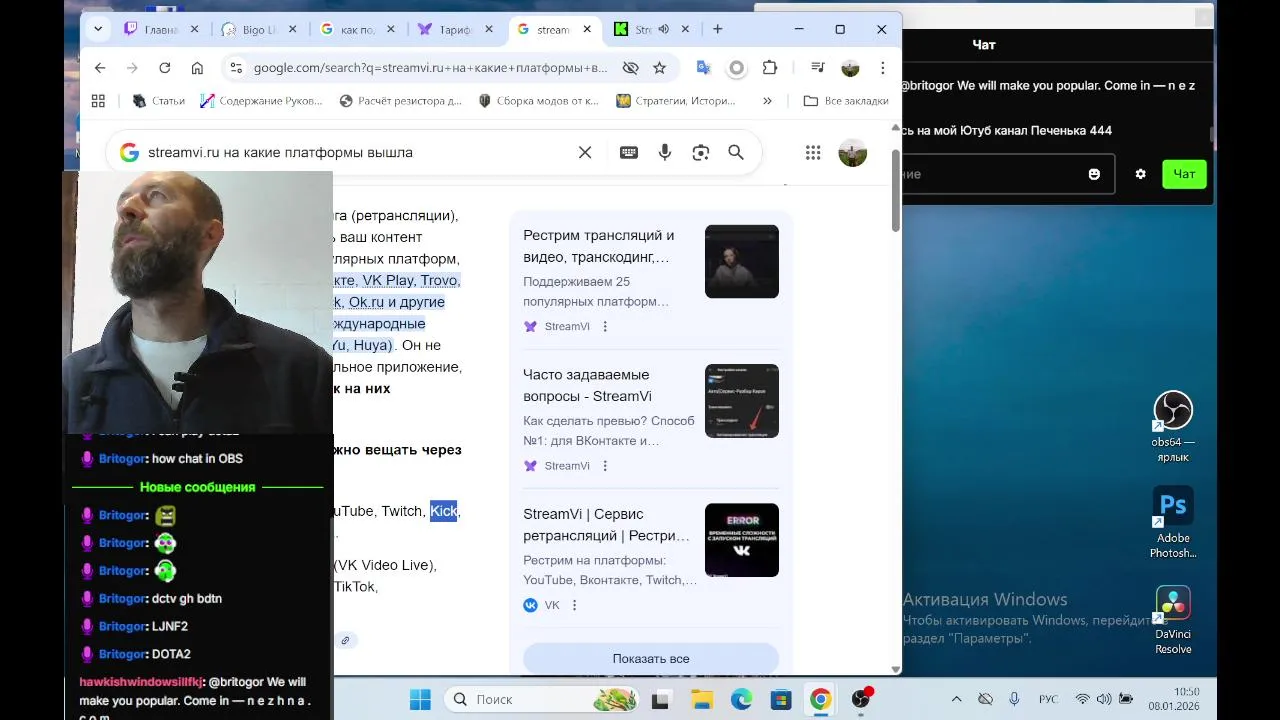Viewport: 1280px width, 720px height.
Task: Open the Windows Start menu
Action: pyautogui.click(x=420, y=700)
